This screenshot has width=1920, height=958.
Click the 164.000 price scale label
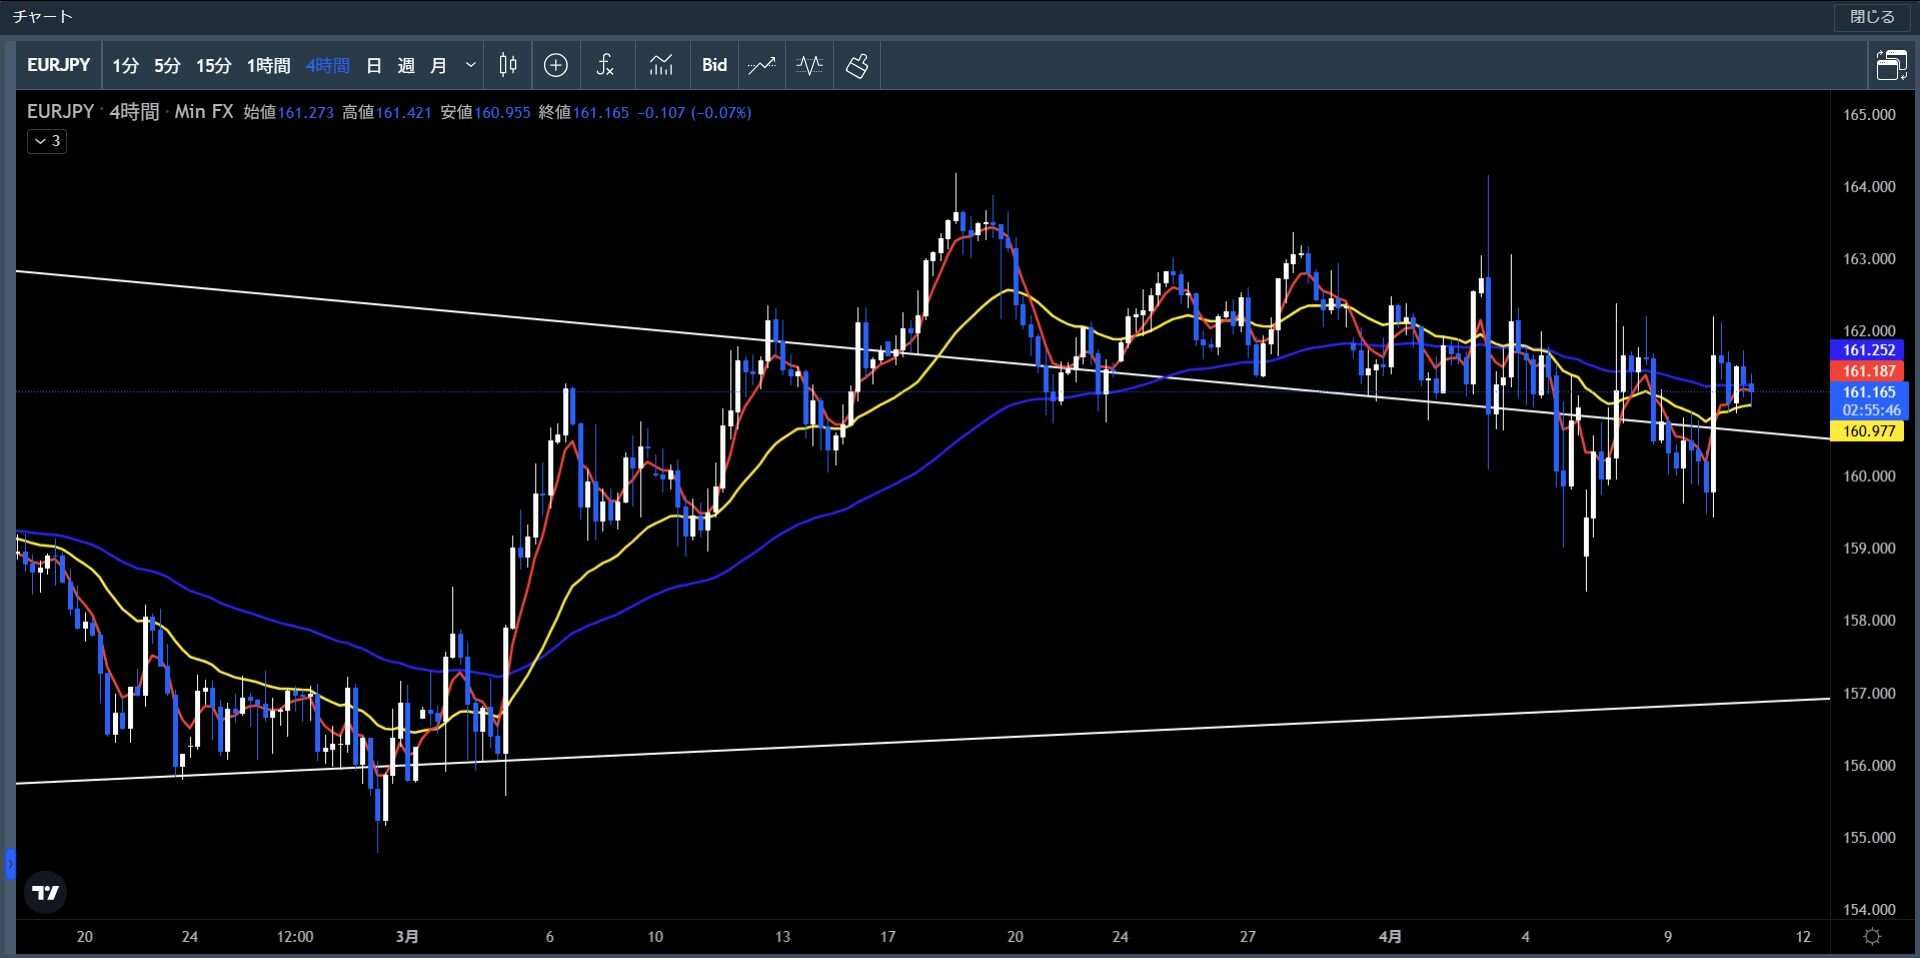[1868, 187]
